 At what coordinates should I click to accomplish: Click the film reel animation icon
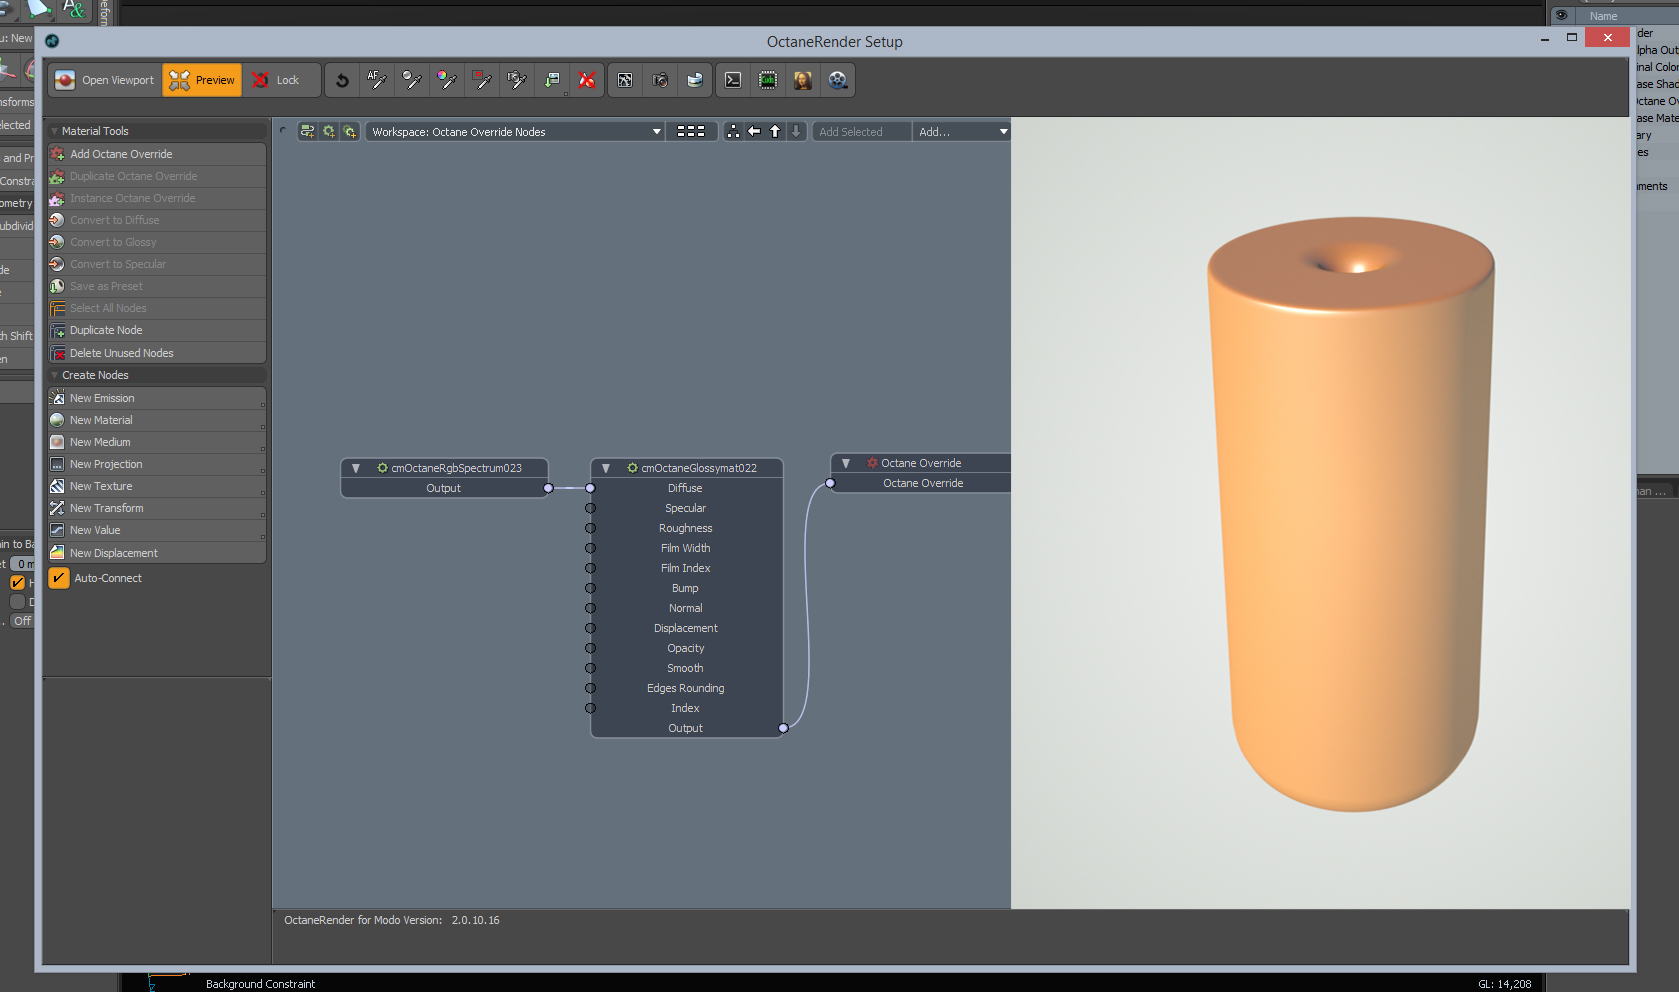(x=838, y=80)
